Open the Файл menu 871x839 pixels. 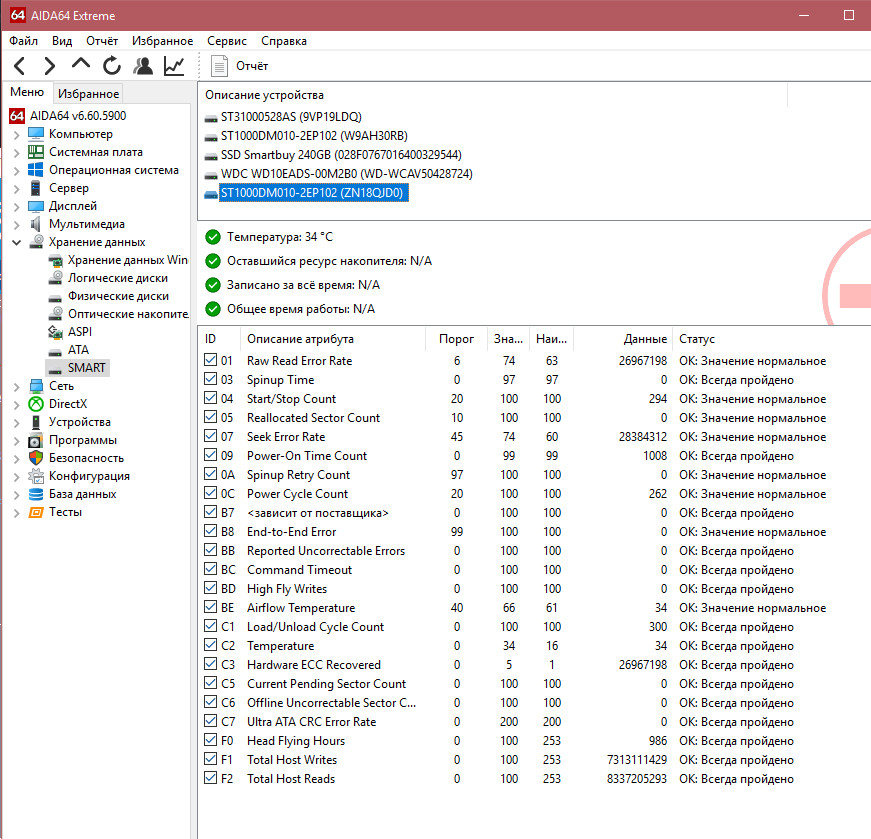click(x=23, y=41)
